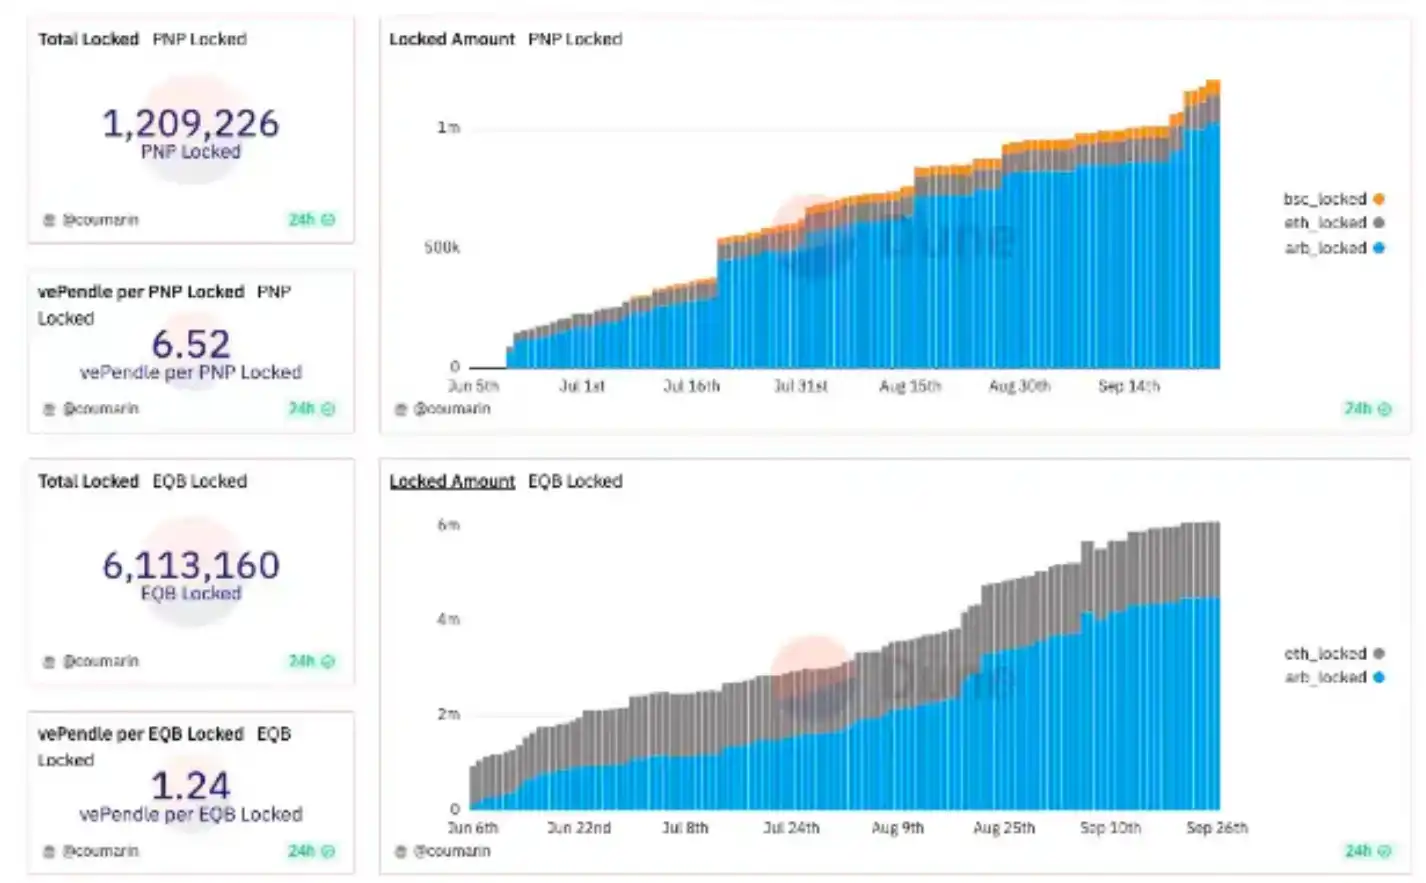Click the author avatar icon in the Total Locked PNP panel
Image resolution: width=1426 pixels, height=883 pixels.
pos(49,220)
